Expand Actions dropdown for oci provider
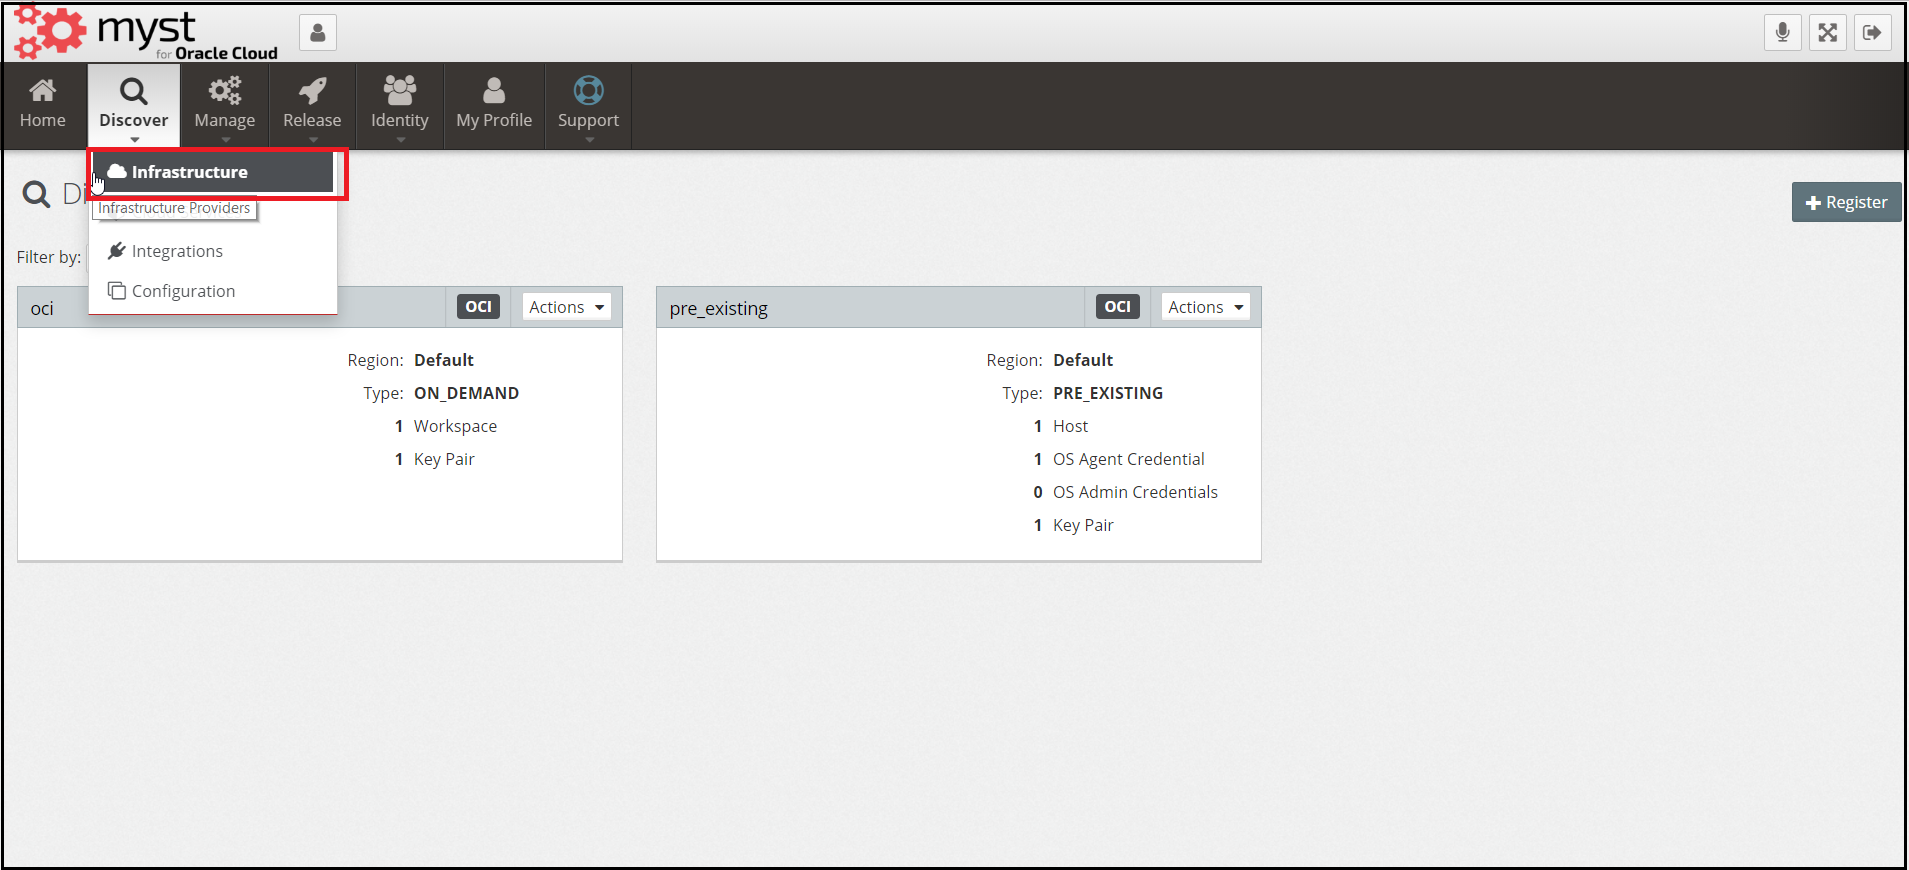 566,307
